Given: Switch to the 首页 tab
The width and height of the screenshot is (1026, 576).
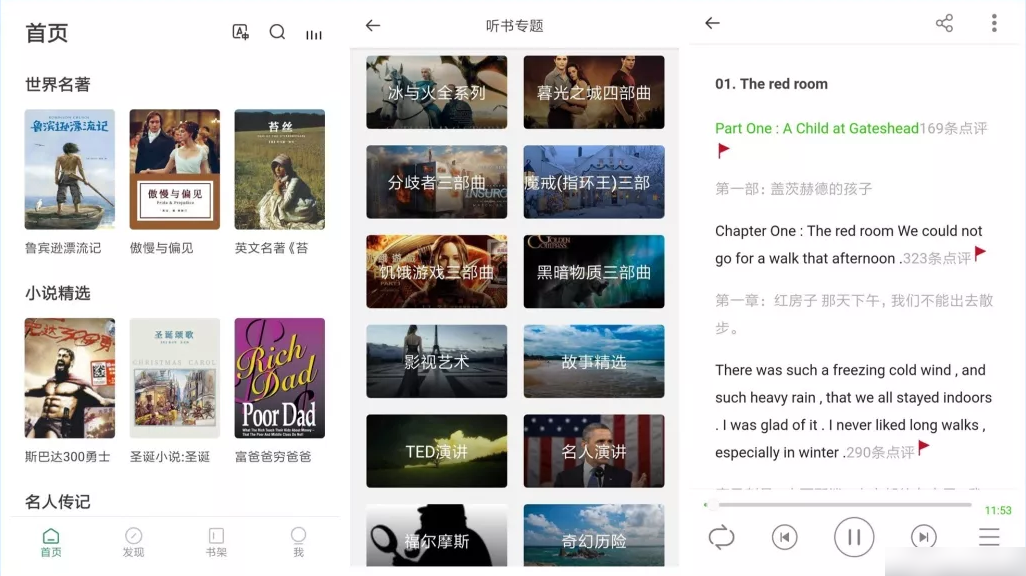Looking at the screenshot, I should pyautogui.click(x=51, y=543).
